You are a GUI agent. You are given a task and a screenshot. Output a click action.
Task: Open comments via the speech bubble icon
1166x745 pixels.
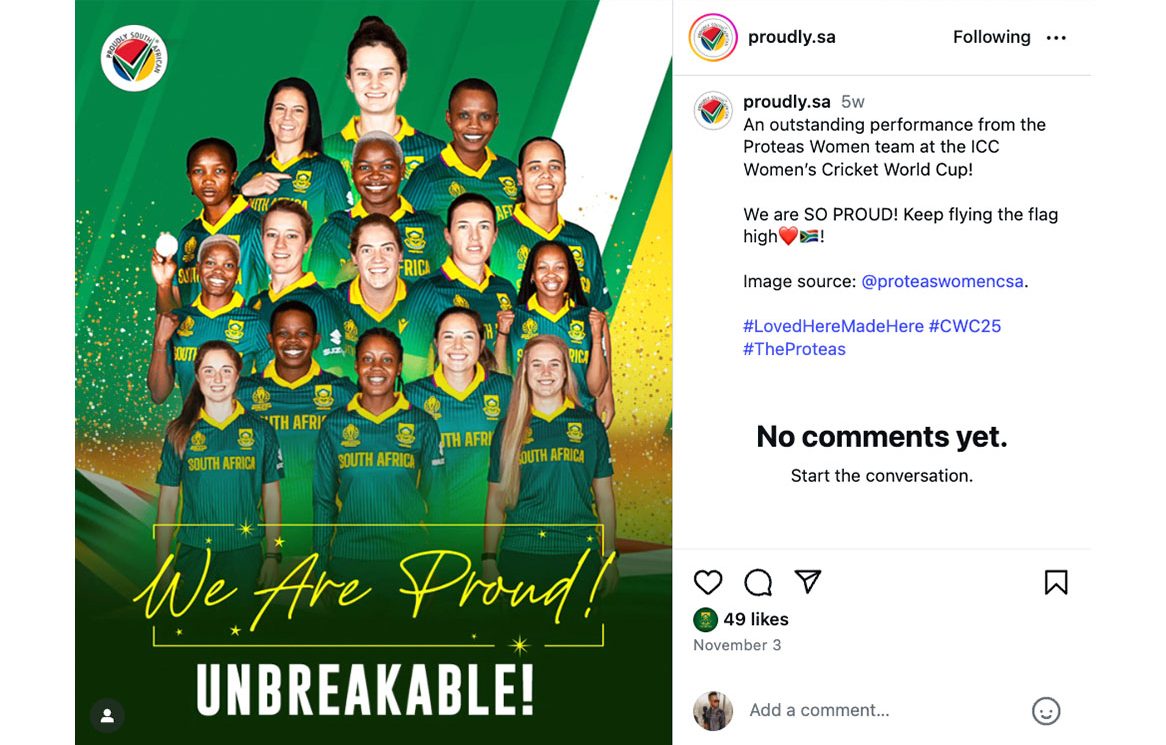[758, 582]
